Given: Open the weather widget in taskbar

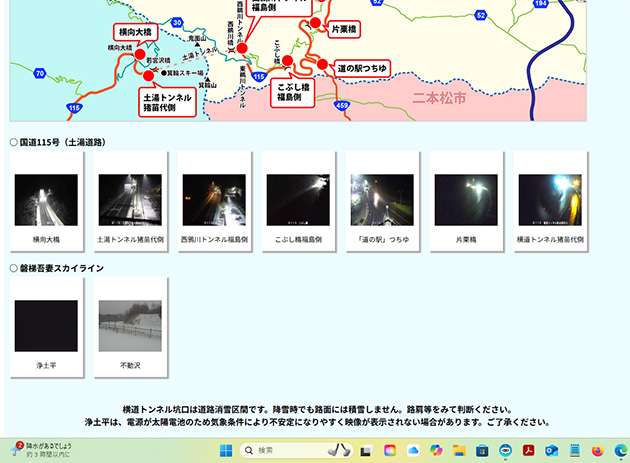Looking at the screenshot, I should [40, 450].
